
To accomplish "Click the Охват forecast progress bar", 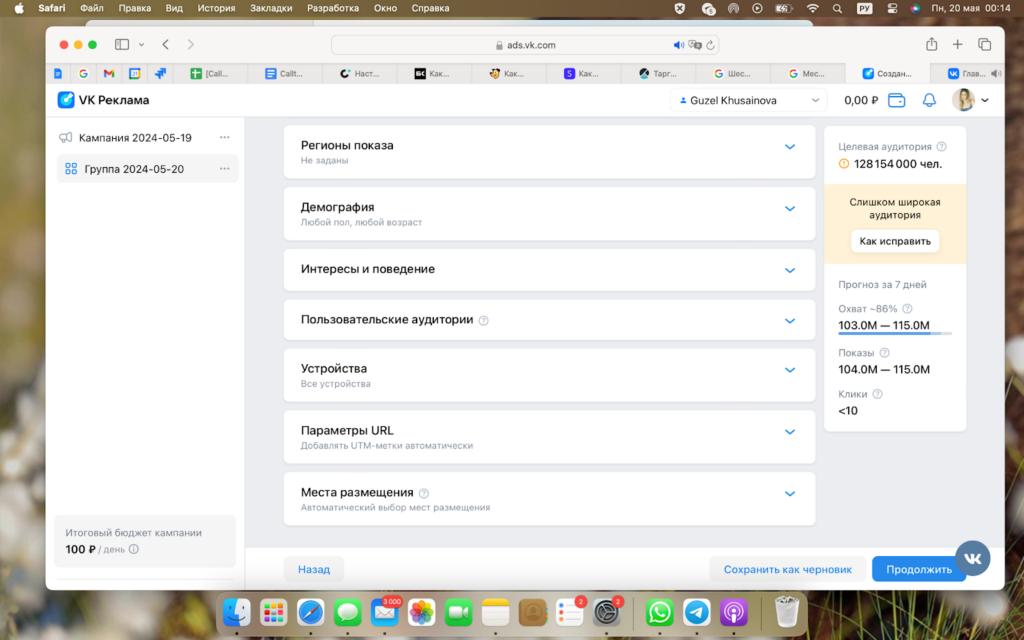I will (894, 334).
